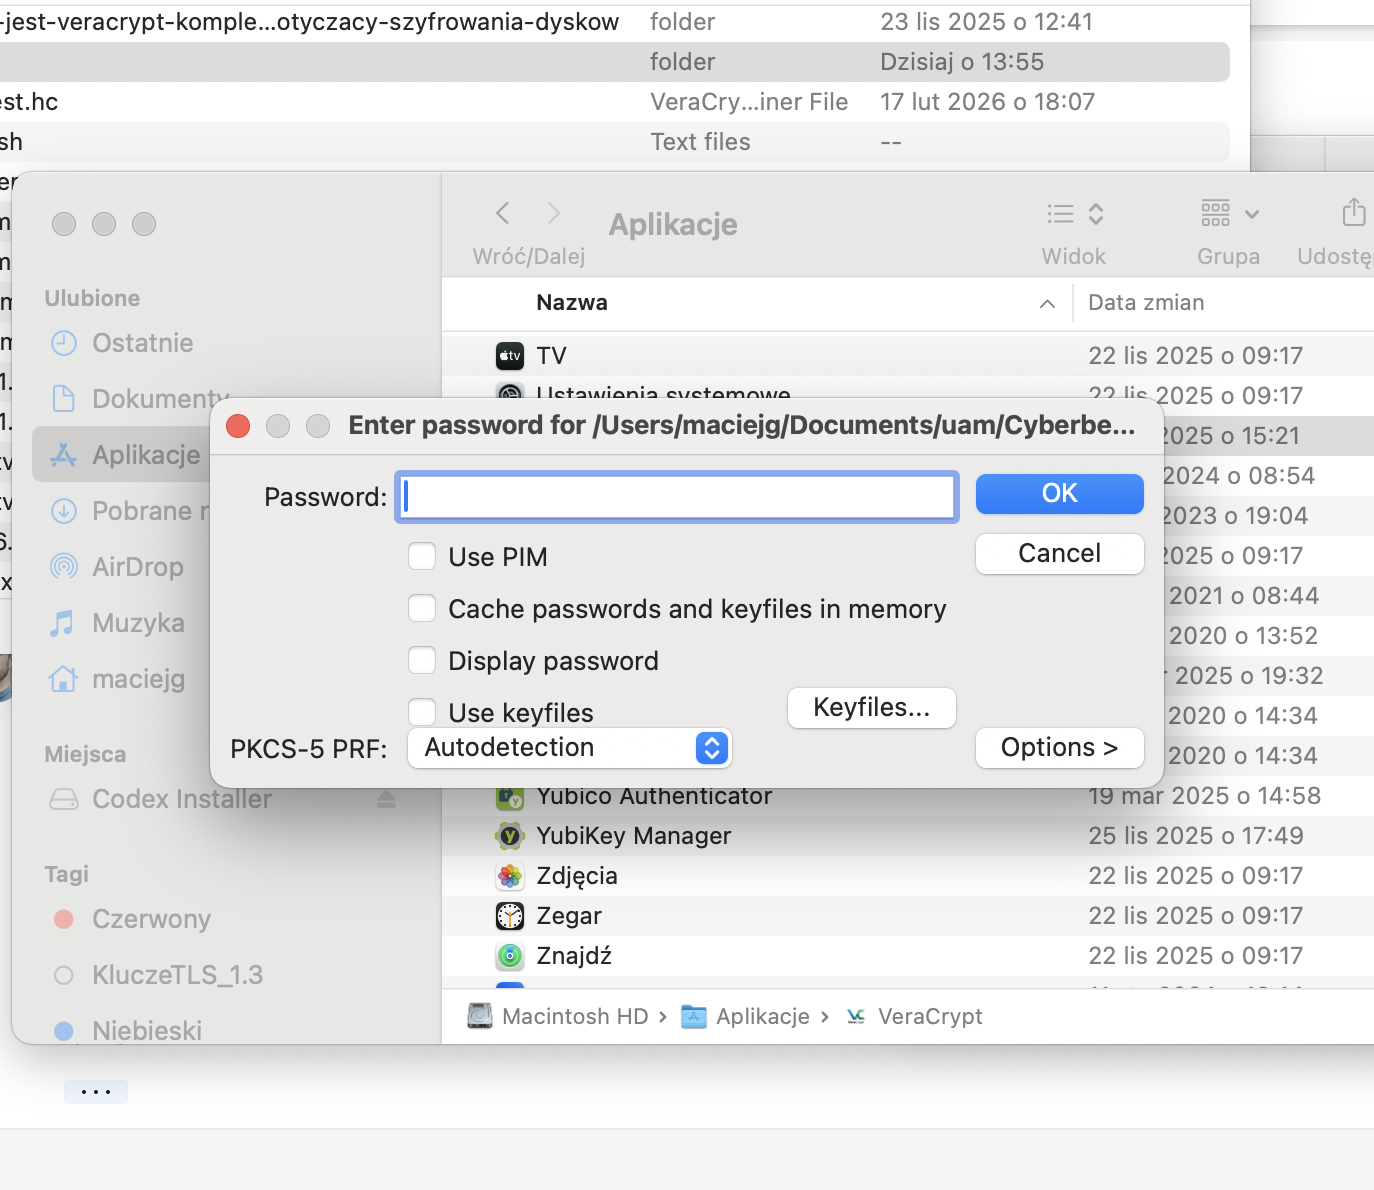1374x1190 pixels.
Task: Enable the Use PIM checkbox
Action: (422, 556)
